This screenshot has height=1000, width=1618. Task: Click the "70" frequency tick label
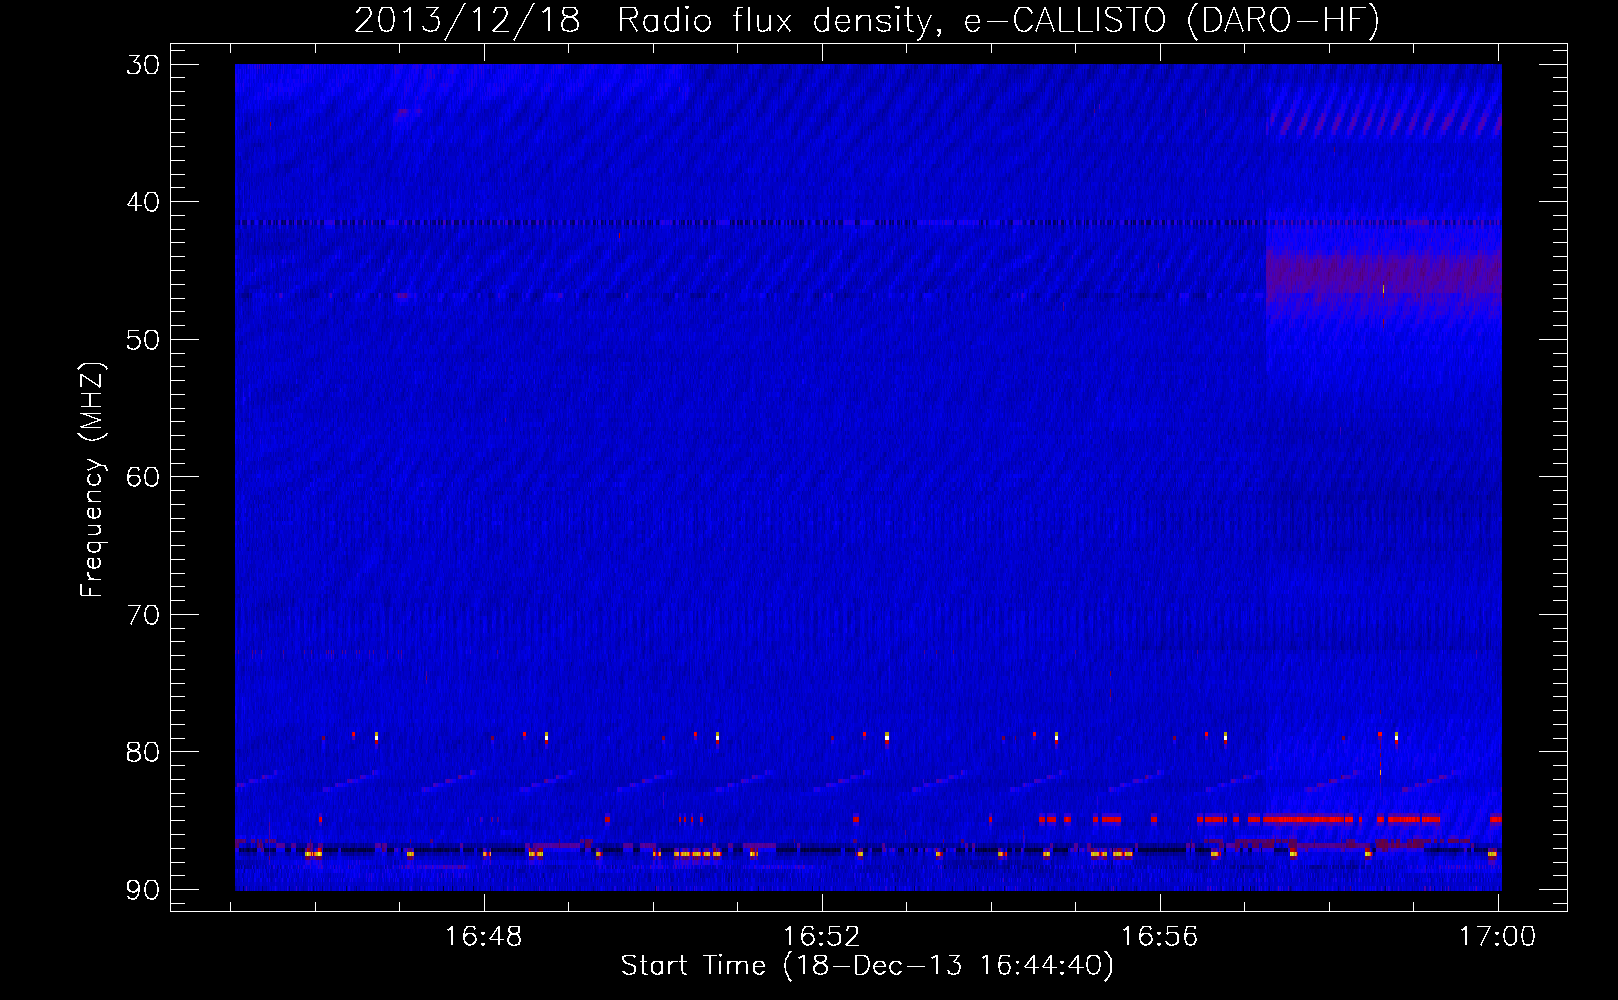143,614
